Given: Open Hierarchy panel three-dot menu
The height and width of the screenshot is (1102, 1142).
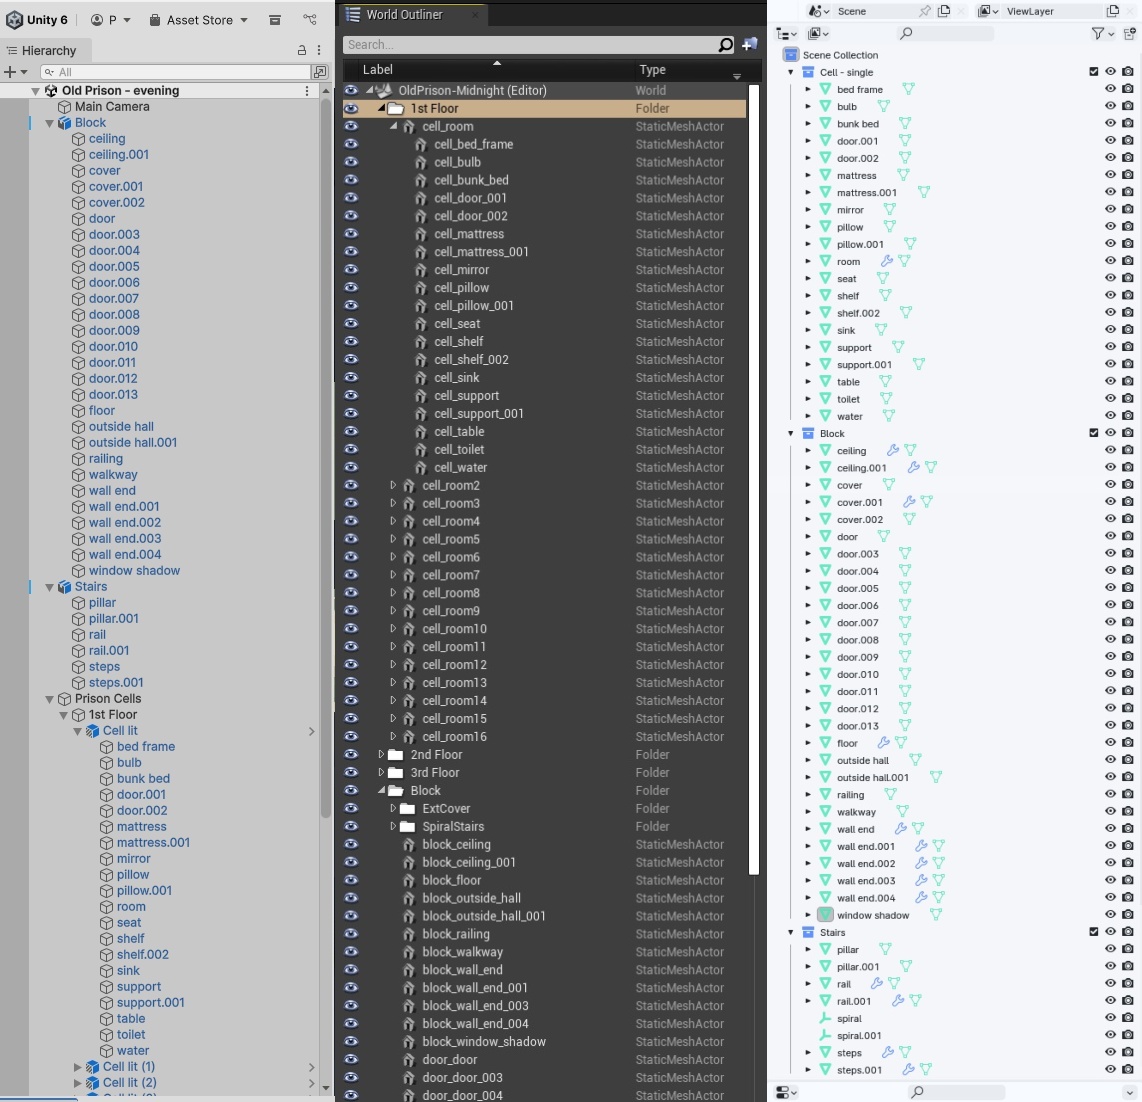Looking at the screenshot, I should 319,50.
